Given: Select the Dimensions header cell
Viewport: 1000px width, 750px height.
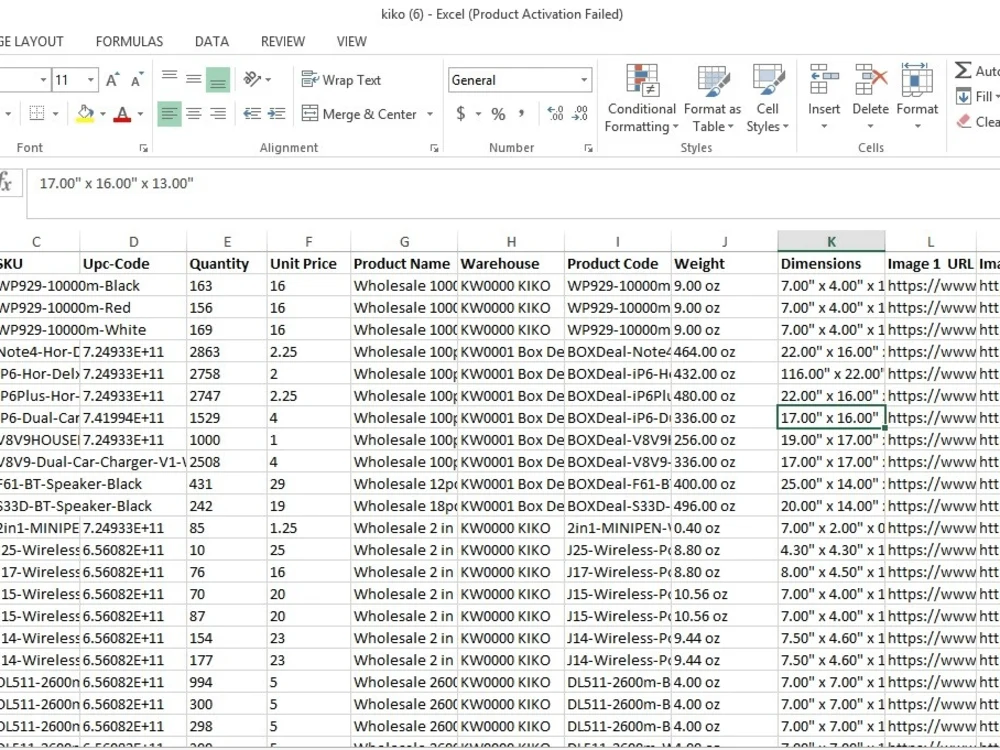Looking at the screenshot, I should (x=831, y=264).
